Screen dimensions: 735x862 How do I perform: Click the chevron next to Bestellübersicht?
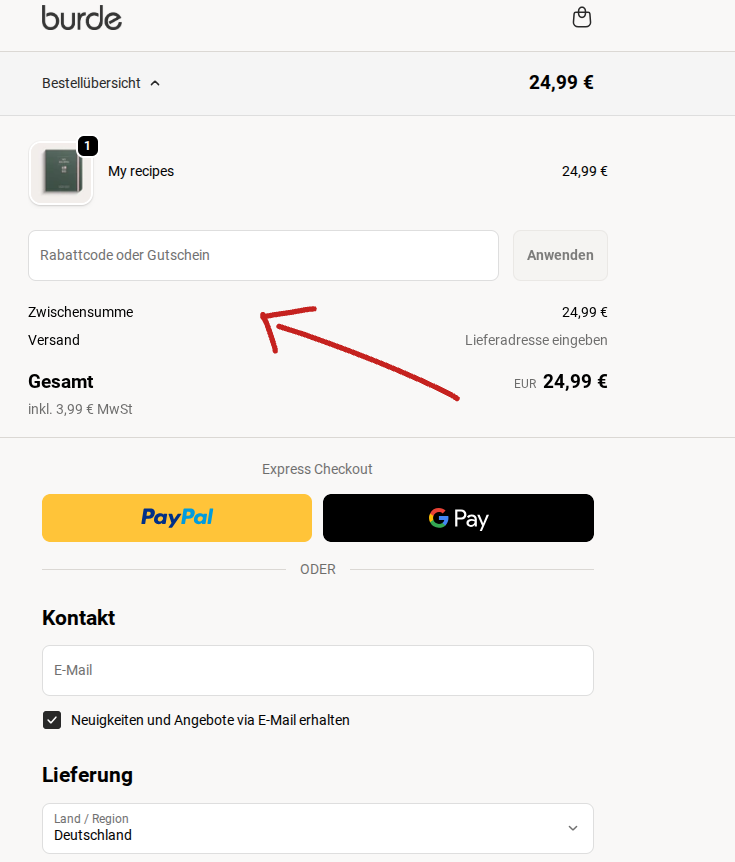[155, 84]
